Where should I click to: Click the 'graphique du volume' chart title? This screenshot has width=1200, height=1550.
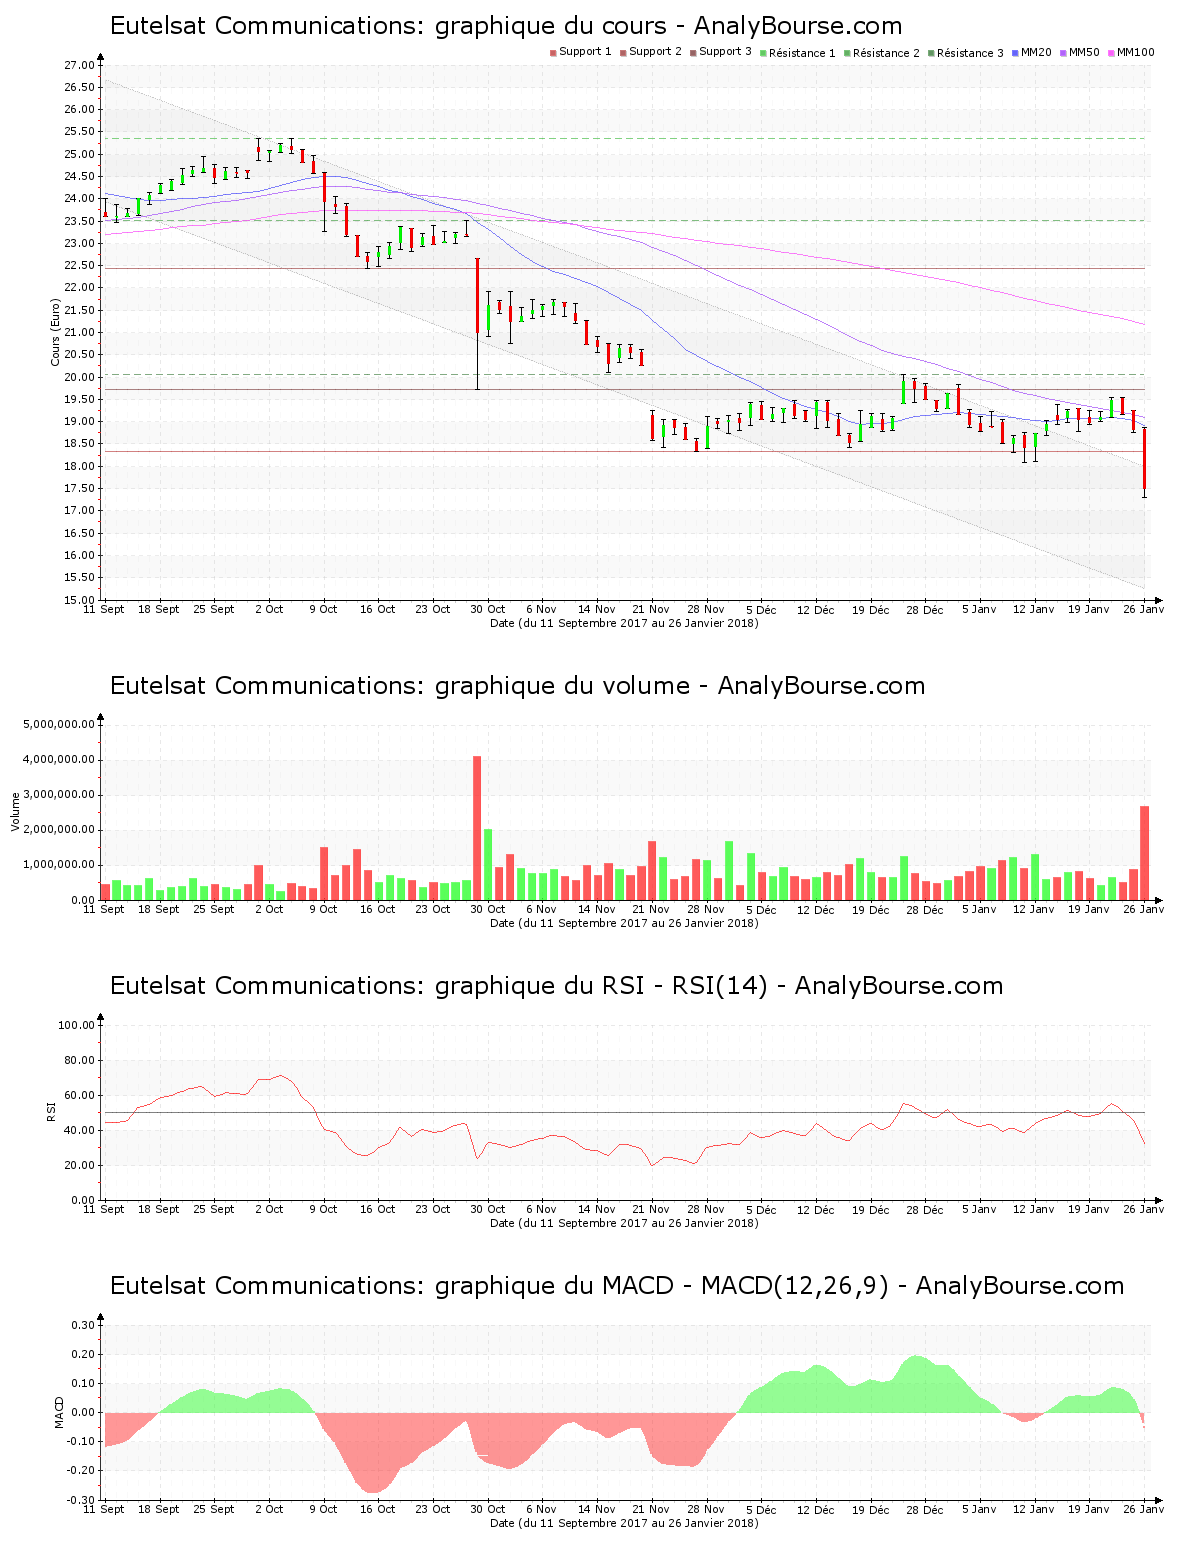click(517, 685)
